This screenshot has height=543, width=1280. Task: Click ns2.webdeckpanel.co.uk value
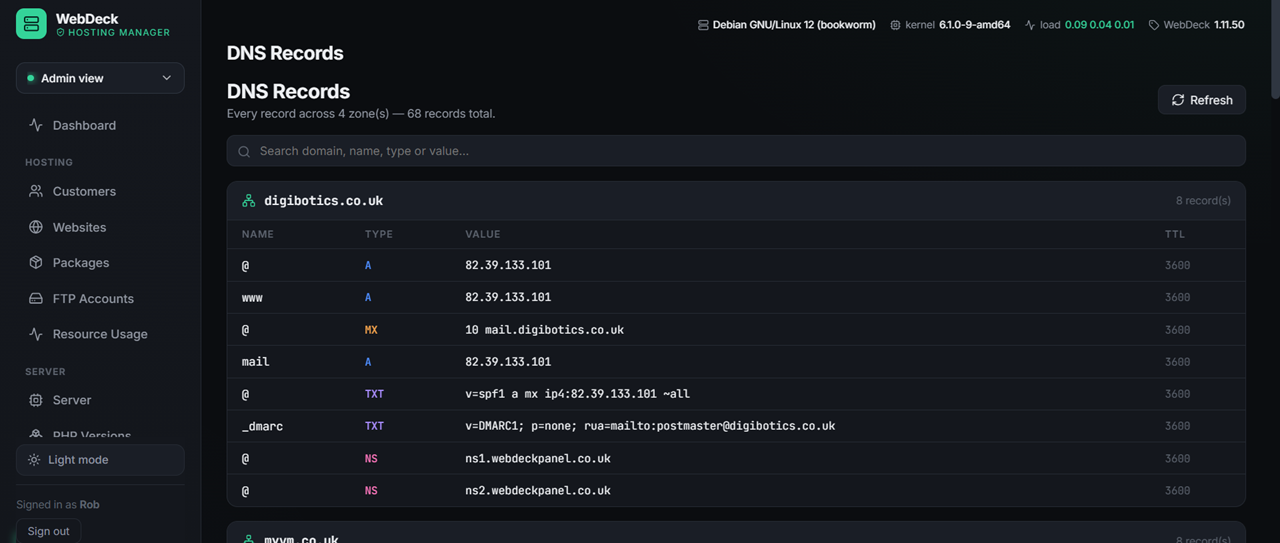(x=538, y=491)
